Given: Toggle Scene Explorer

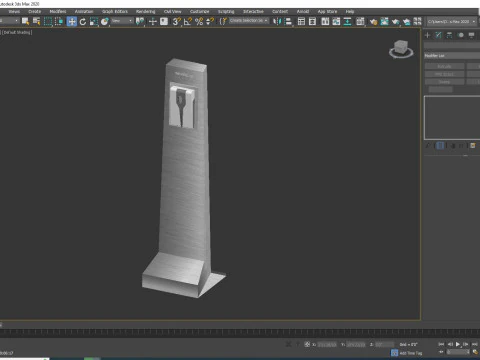Looking at the screenshot, I should coord(301,22).
